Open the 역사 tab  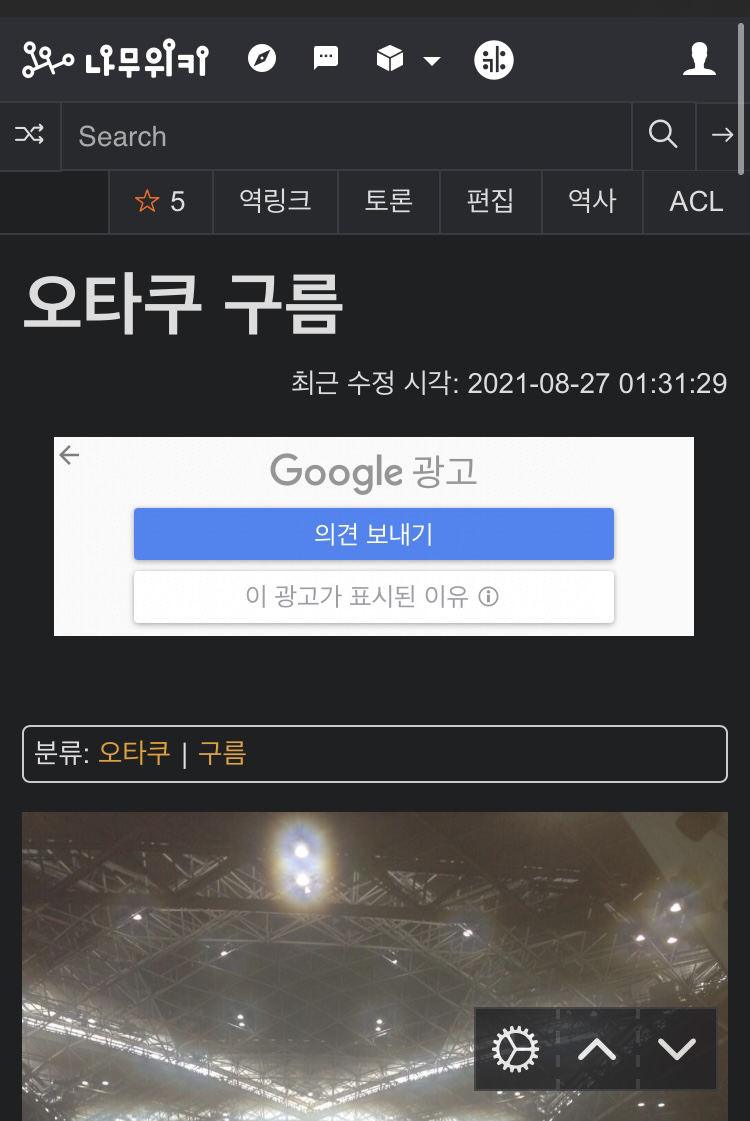pyautogui.click(x=592, y=202)
